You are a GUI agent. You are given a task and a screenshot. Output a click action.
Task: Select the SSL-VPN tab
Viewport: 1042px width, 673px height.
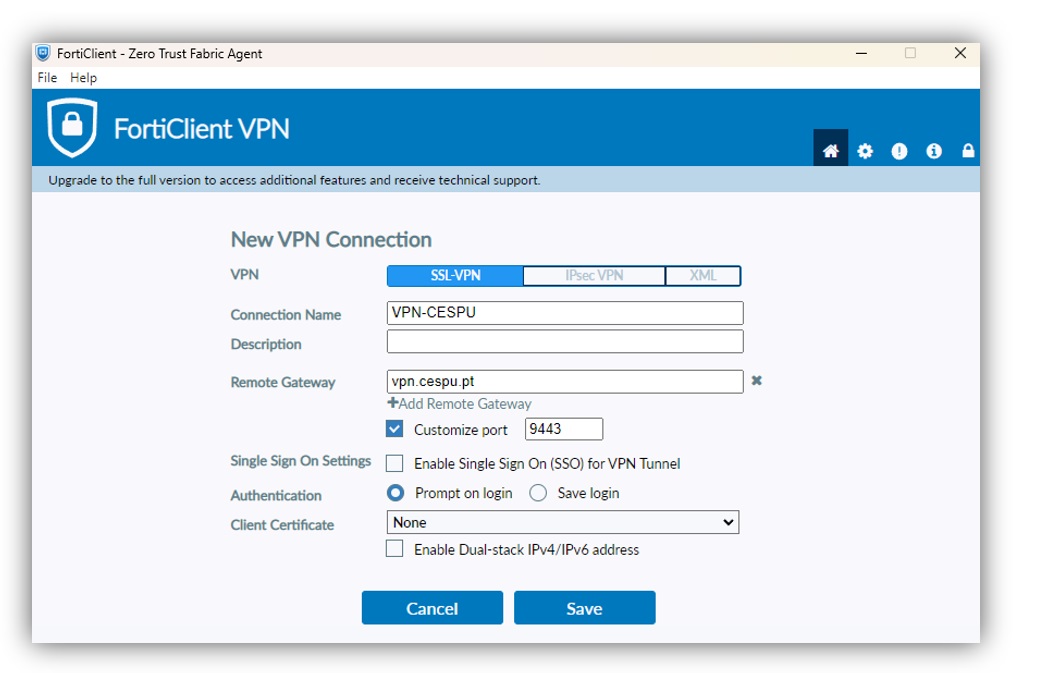tap(455, 276)
